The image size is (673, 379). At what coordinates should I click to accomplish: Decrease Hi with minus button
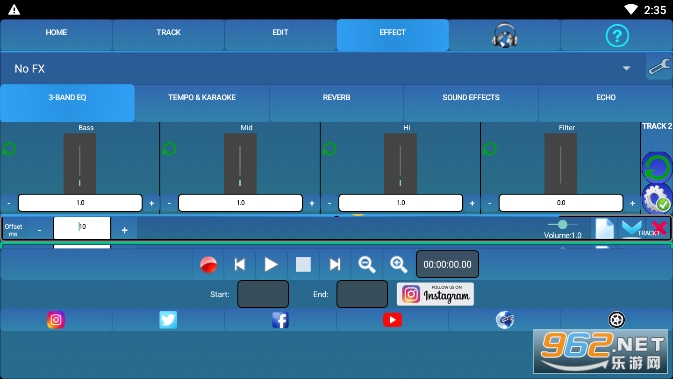[329, 203]
